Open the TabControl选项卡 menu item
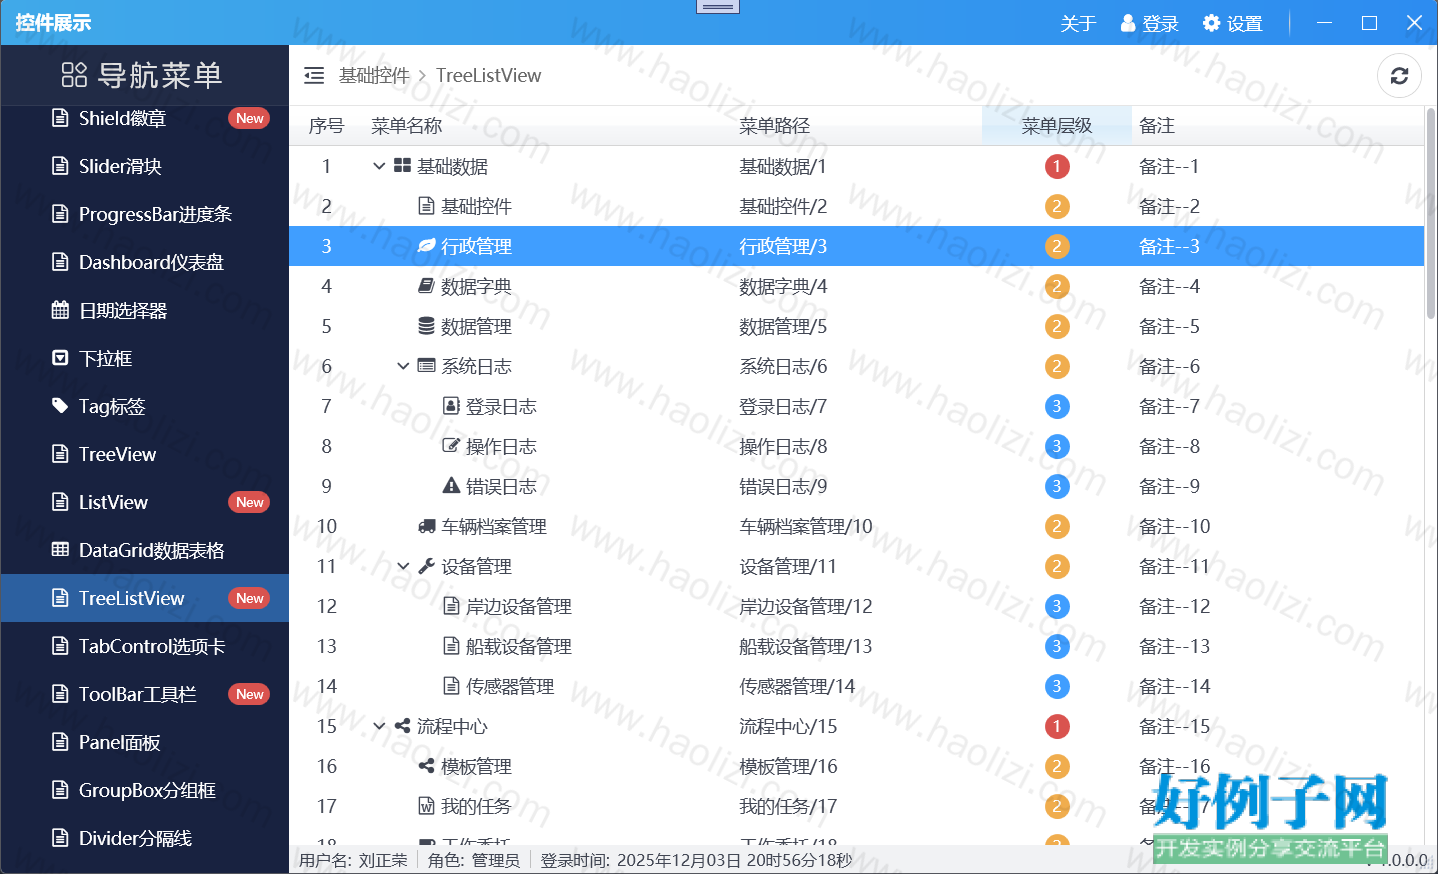Image resolution: width=1438 pixels, height=874 pixels. click(145, 646)
